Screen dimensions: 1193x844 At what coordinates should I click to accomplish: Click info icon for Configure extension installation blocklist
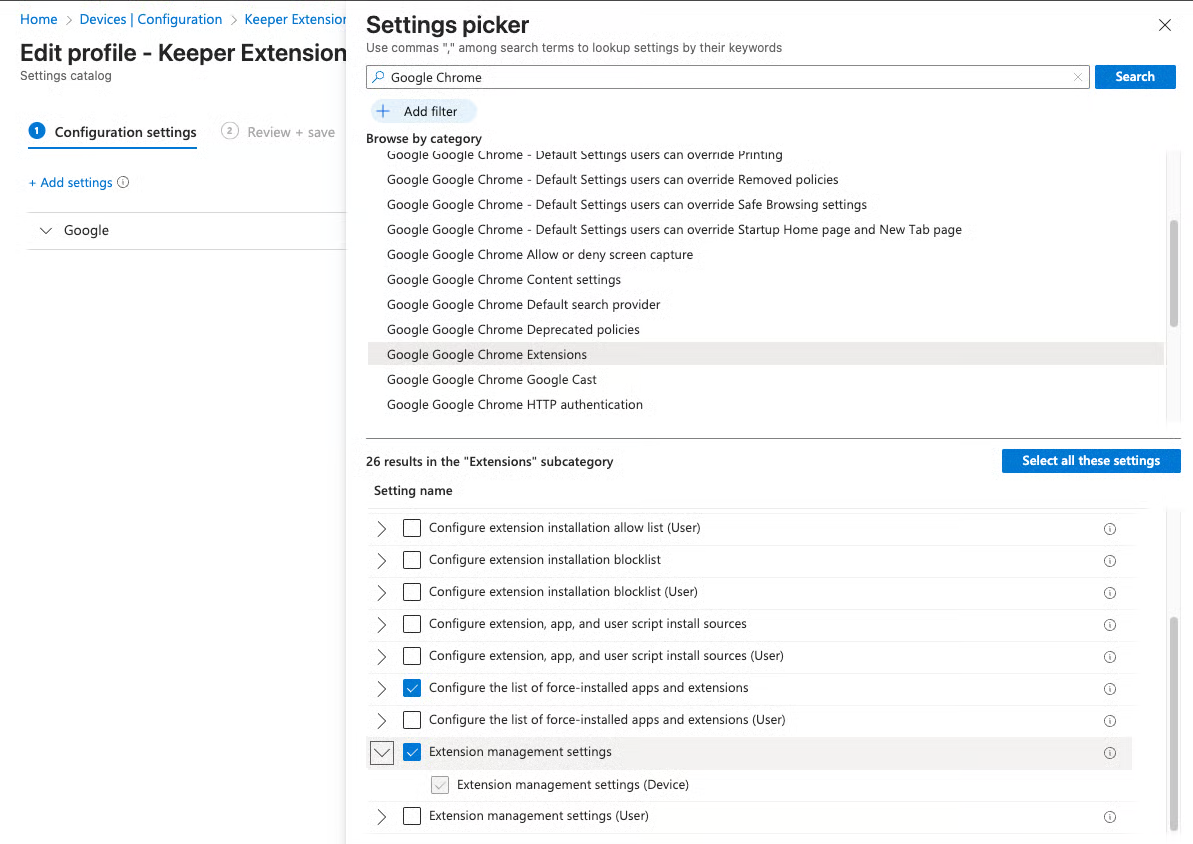click(x=1109, y=561)
